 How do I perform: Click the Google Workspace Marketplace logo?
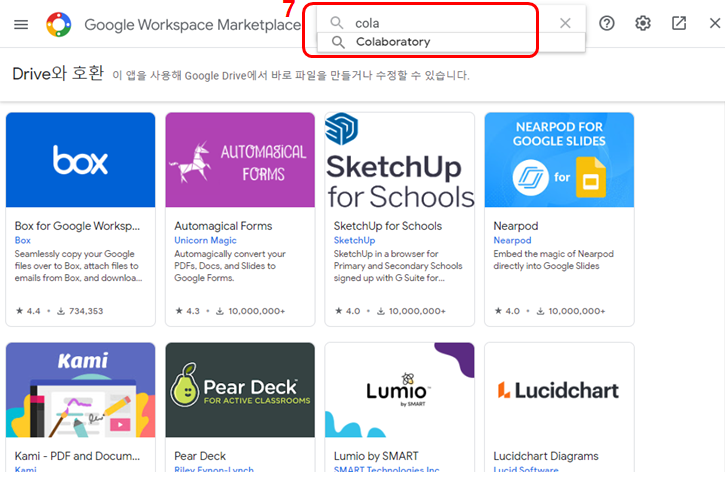click(59, 25)
